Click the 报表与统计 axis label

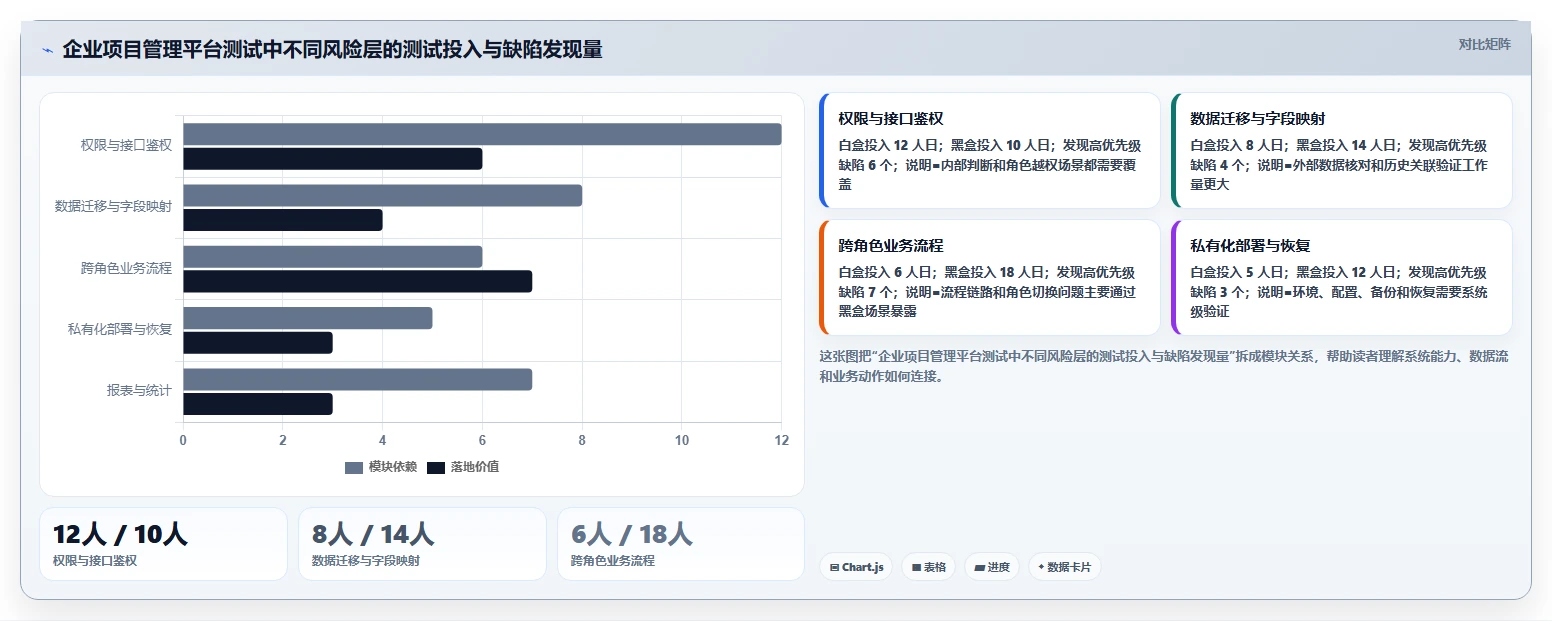coord(139,390)
